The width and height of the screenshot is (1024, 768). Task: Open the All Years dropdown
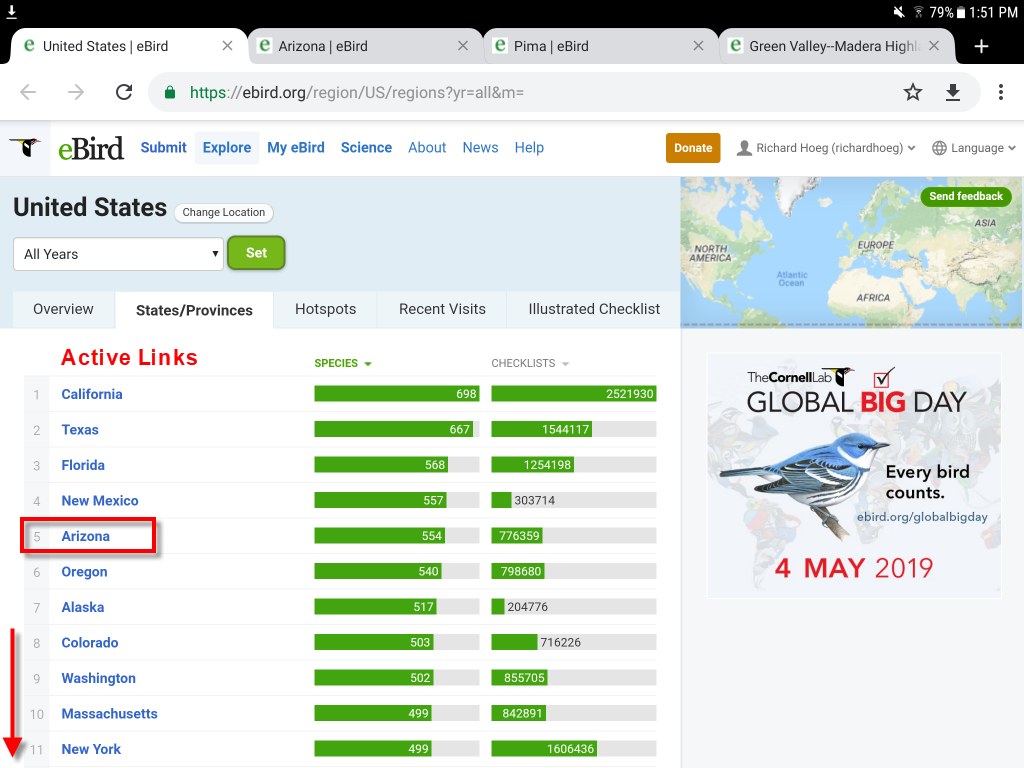click(x=118, y=254)
